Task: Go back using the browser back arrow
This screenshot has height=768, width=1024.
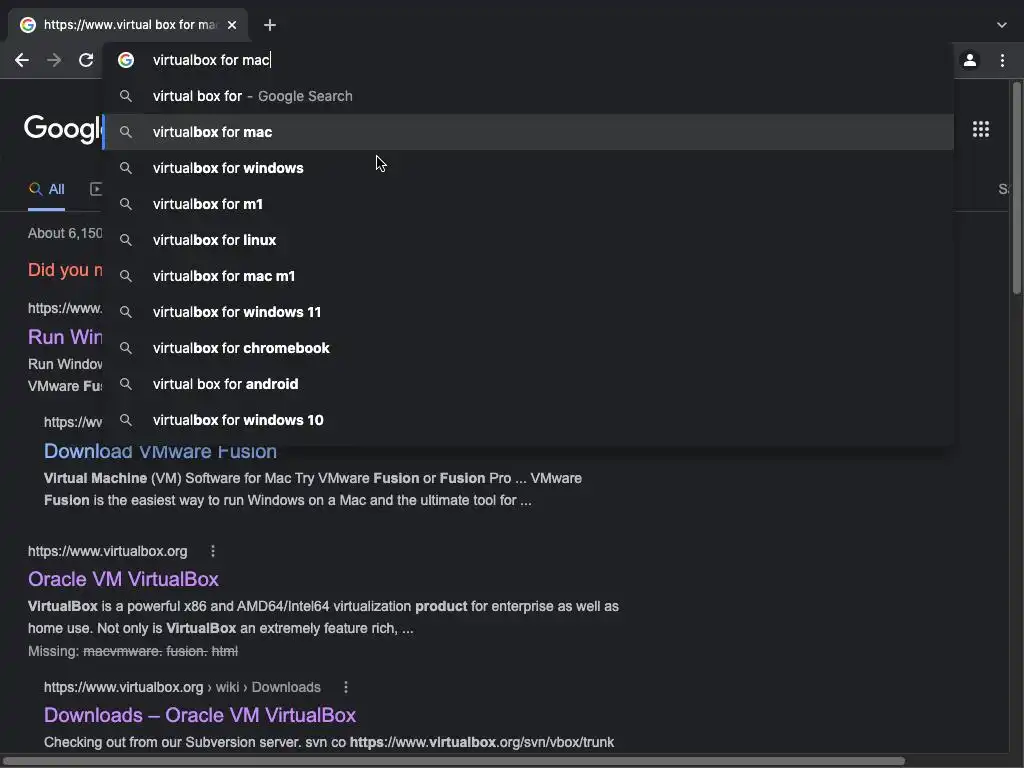Action: click(x=22, y=60)
